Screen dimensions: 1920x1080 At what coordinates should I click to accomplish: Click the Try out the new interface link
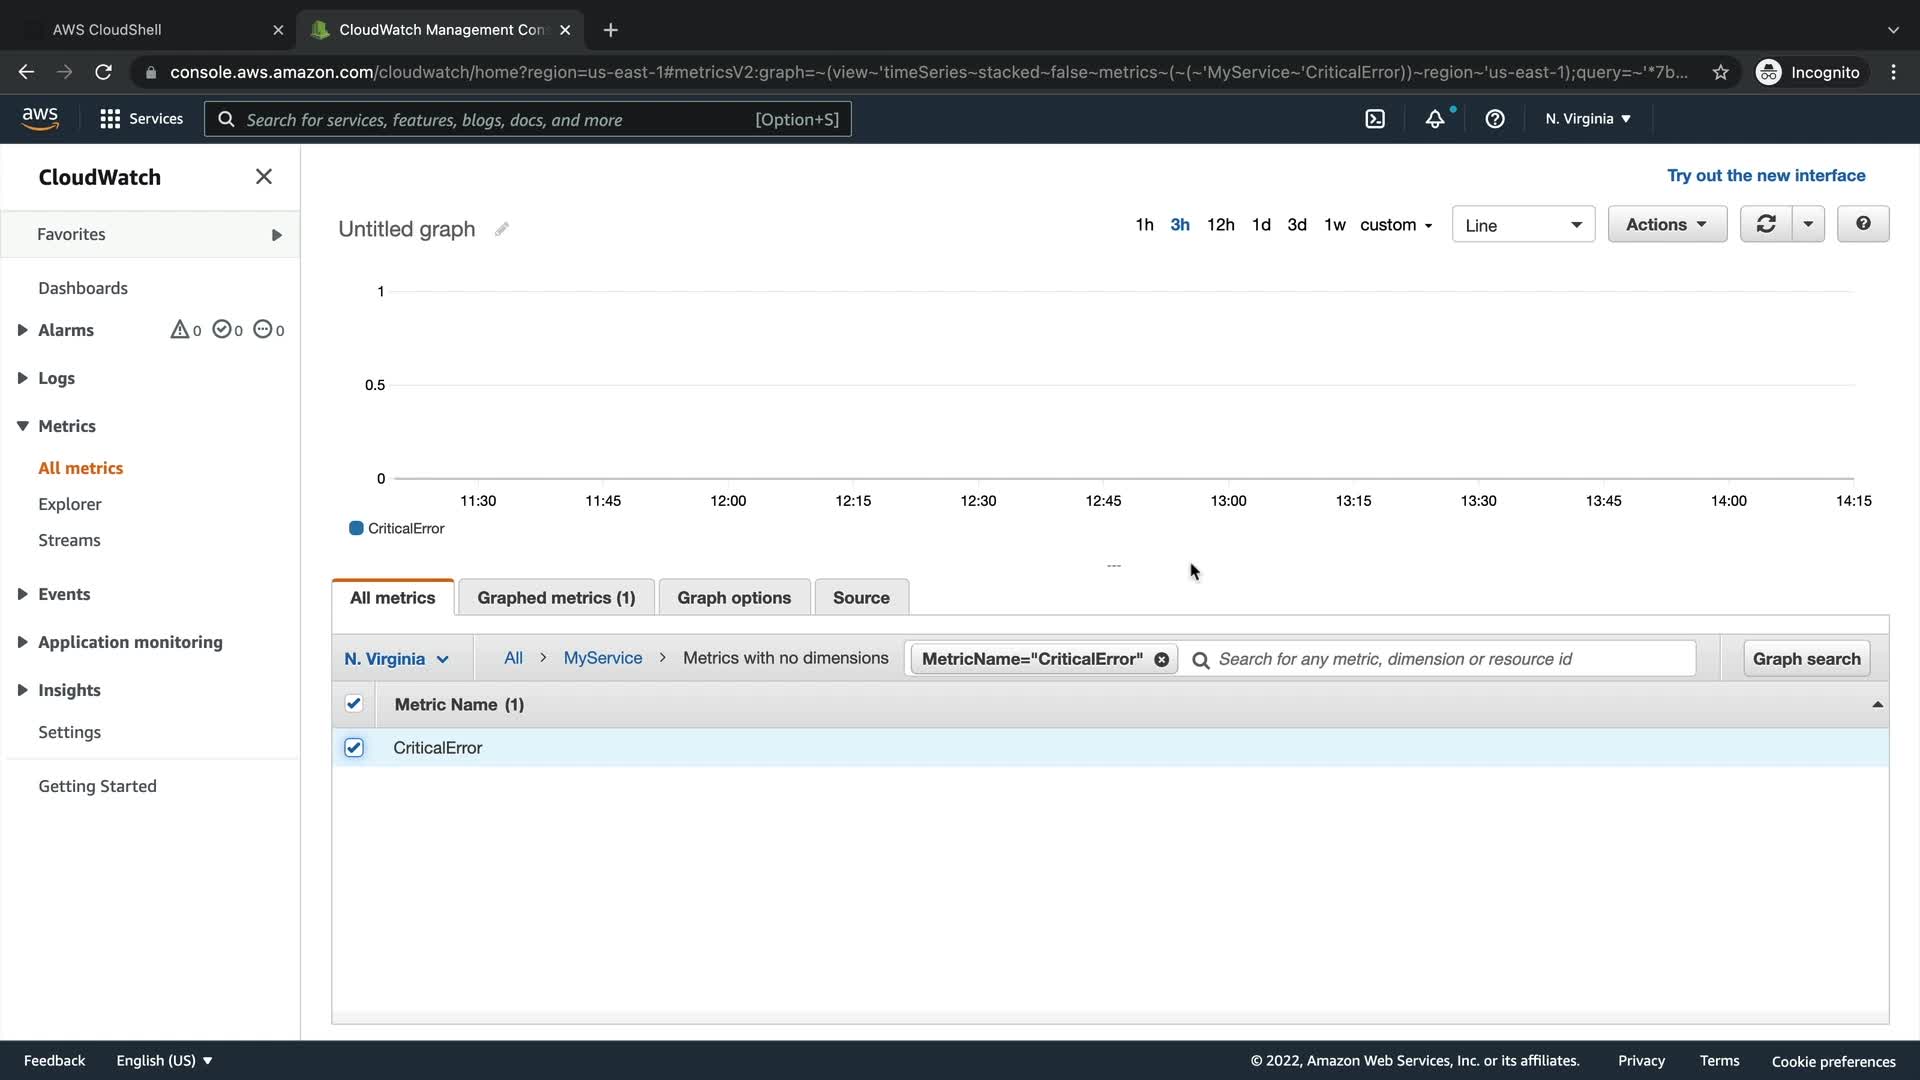[x=1766, y=175]
